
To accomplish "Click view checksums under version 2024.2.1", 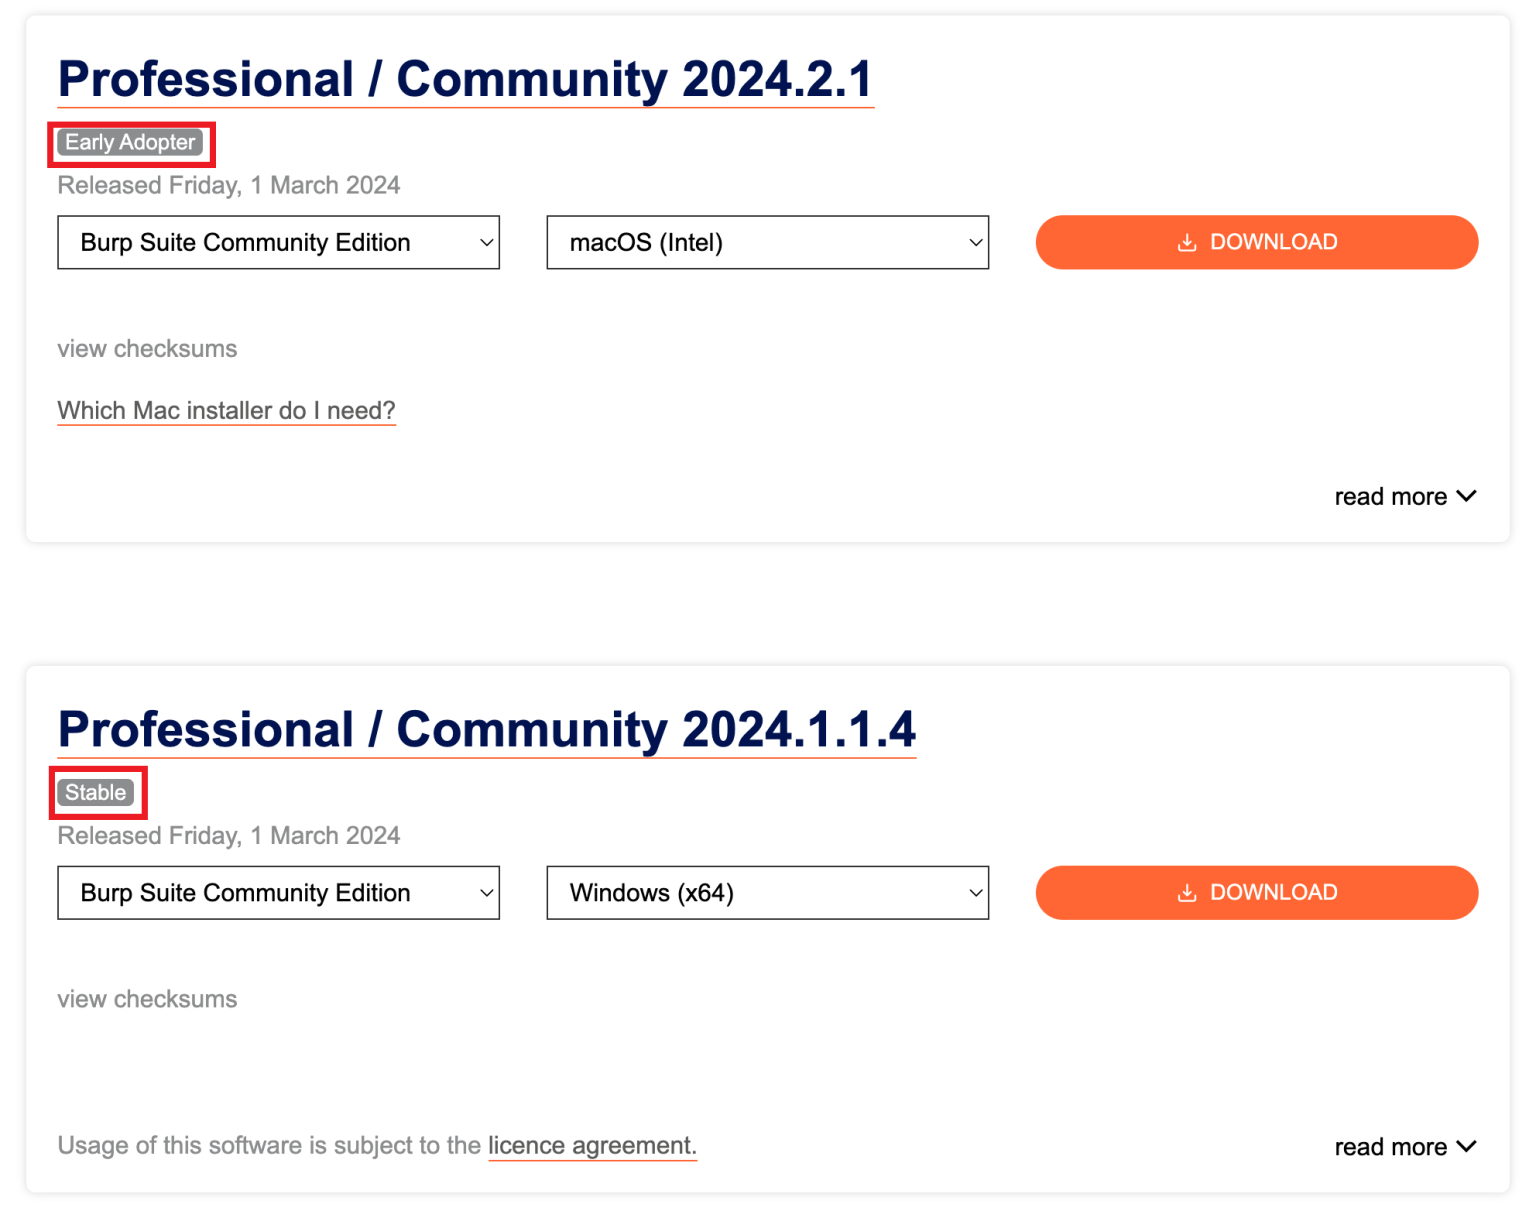I will point(147,349).
